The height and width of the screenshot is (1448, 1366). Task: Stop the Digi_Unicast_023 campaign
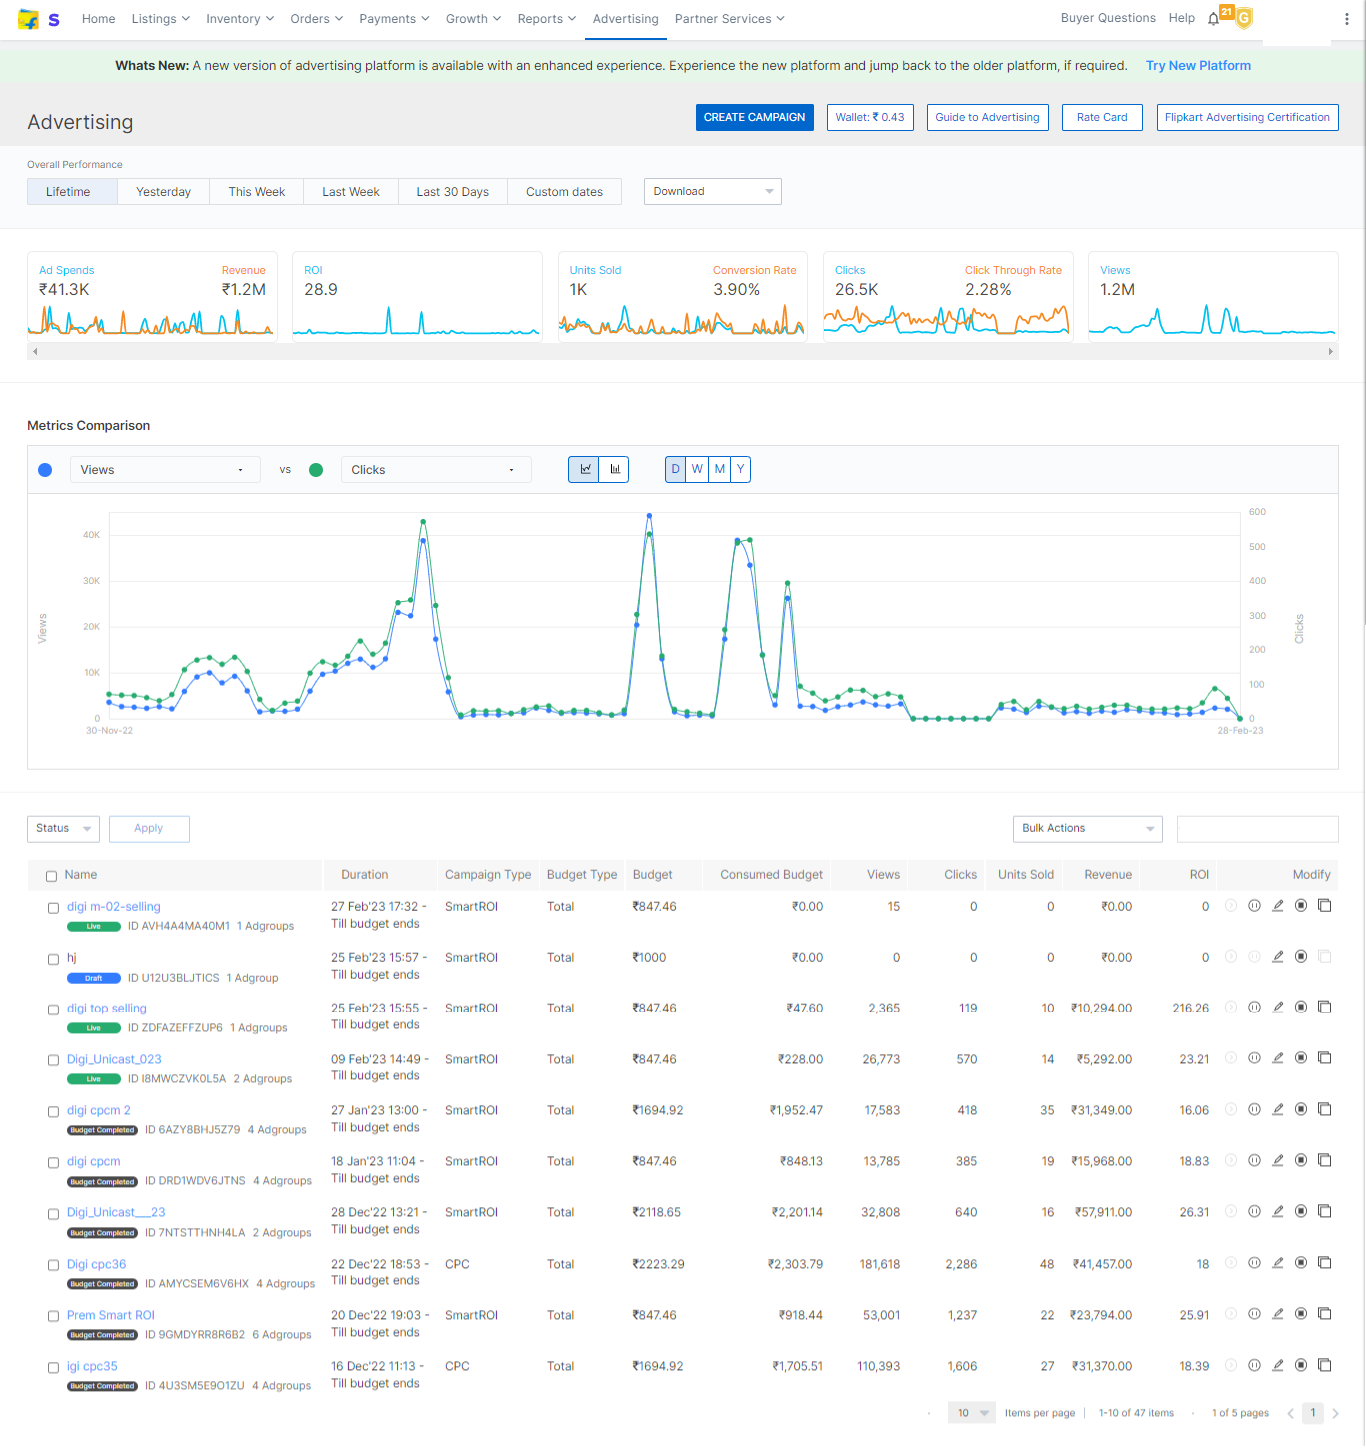(1301, 1059)
